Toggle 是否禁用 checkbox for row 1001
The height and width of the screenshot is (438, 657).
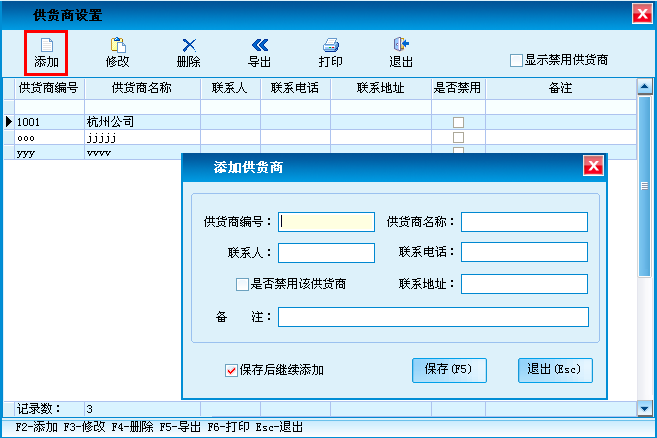(459, 122)
